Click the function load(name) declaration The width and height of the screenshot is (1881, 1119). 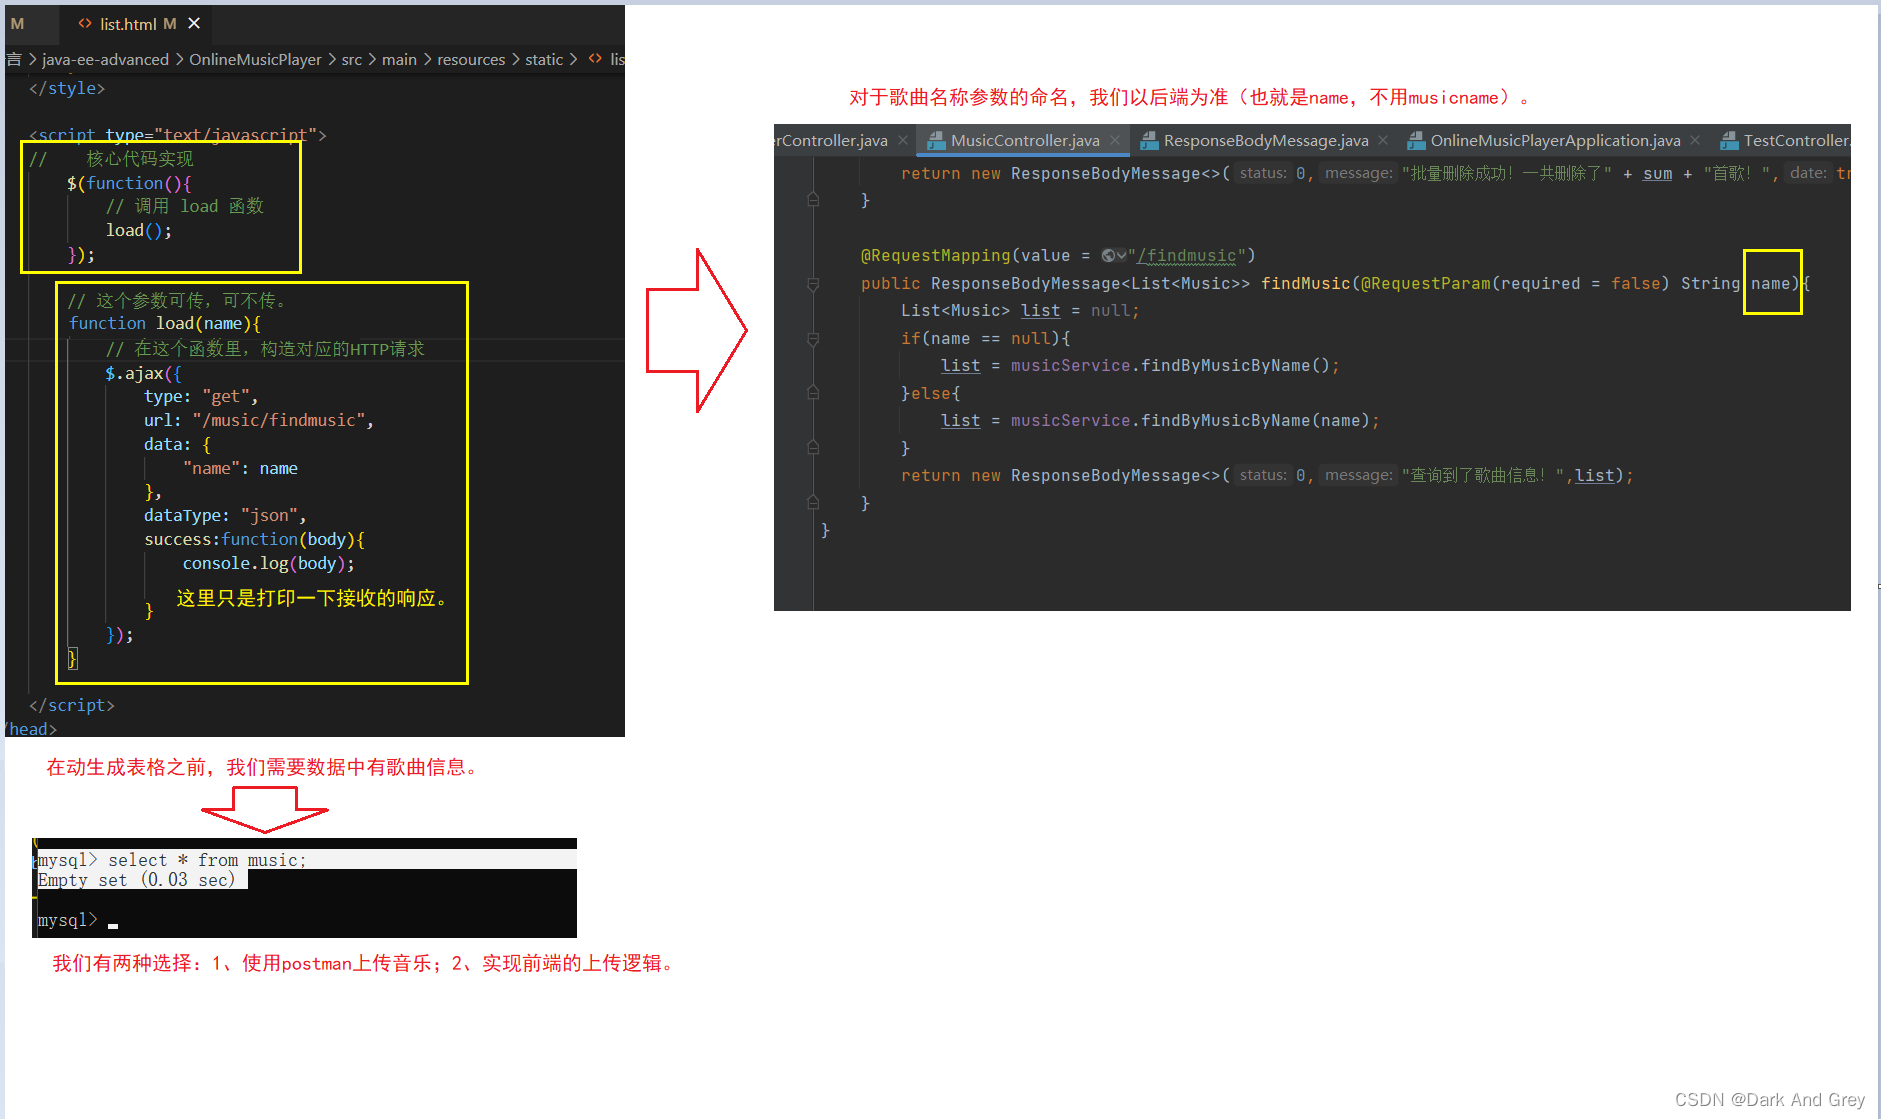coord(165,324)
